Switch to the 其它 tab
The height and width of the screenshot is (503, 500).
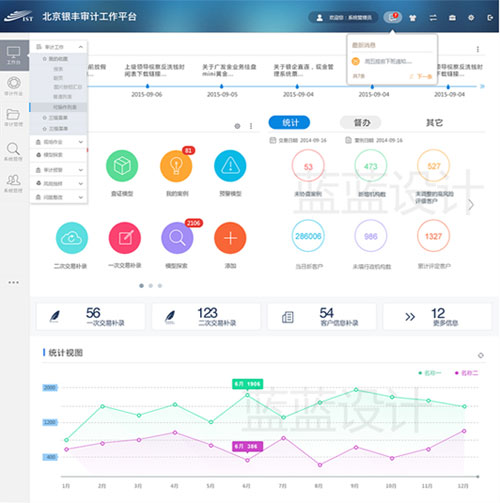(434, 123)
